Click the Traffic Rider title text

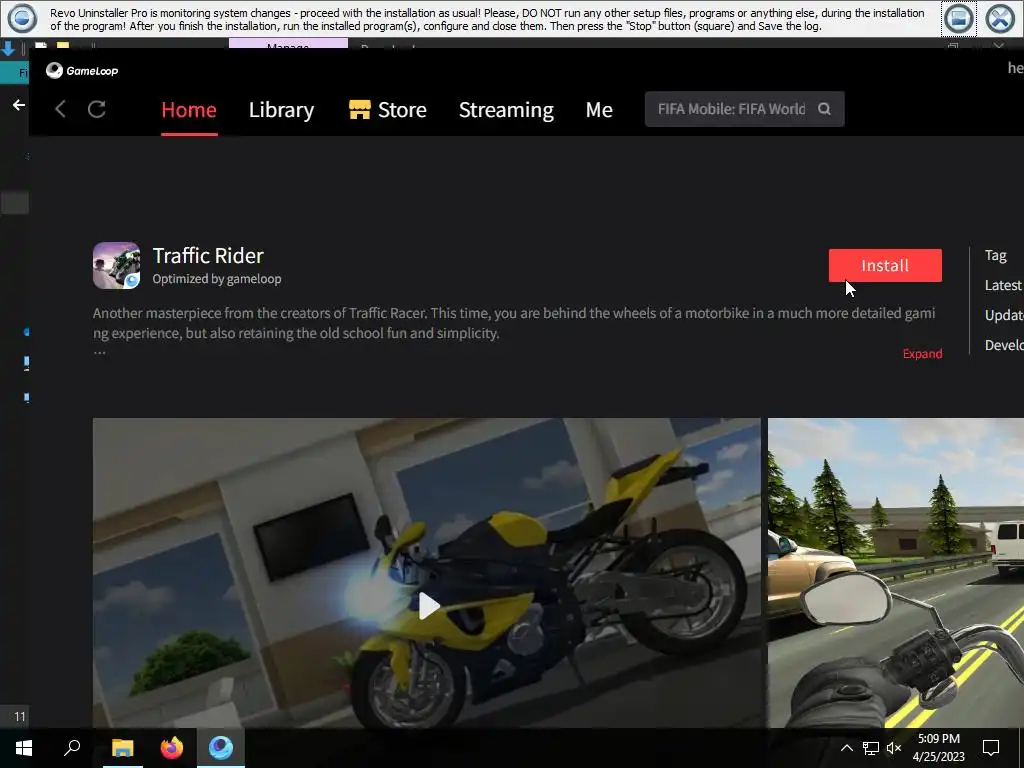tap(208, 255)
